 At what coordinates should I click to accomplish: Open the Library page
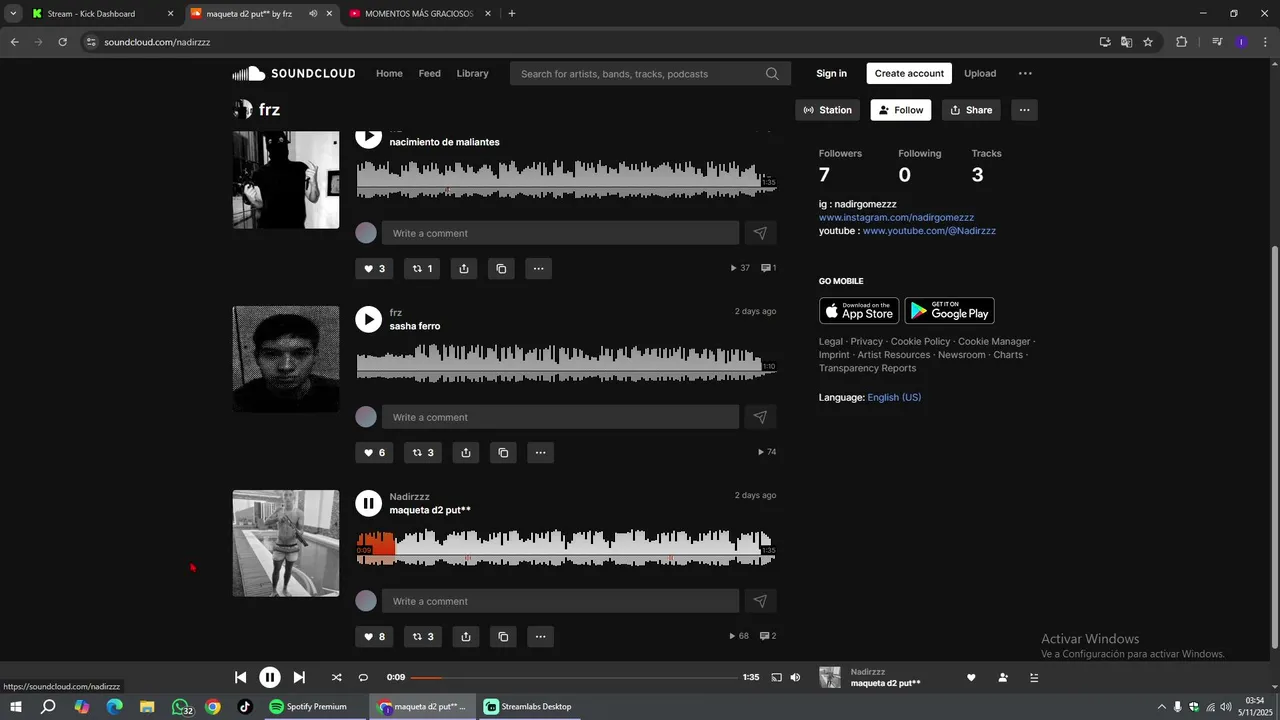click(x=472, y=73)
